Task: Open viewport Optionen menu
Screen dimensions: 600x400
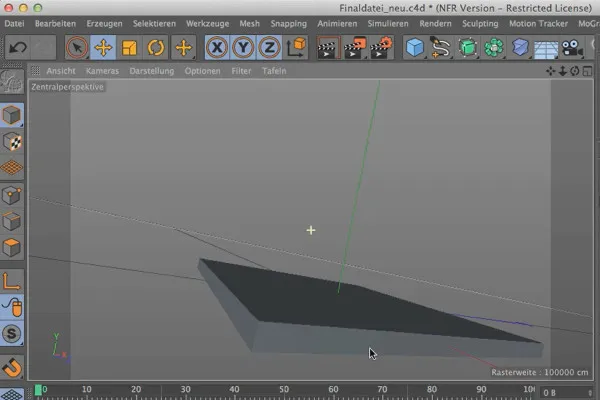Action: 202,71
